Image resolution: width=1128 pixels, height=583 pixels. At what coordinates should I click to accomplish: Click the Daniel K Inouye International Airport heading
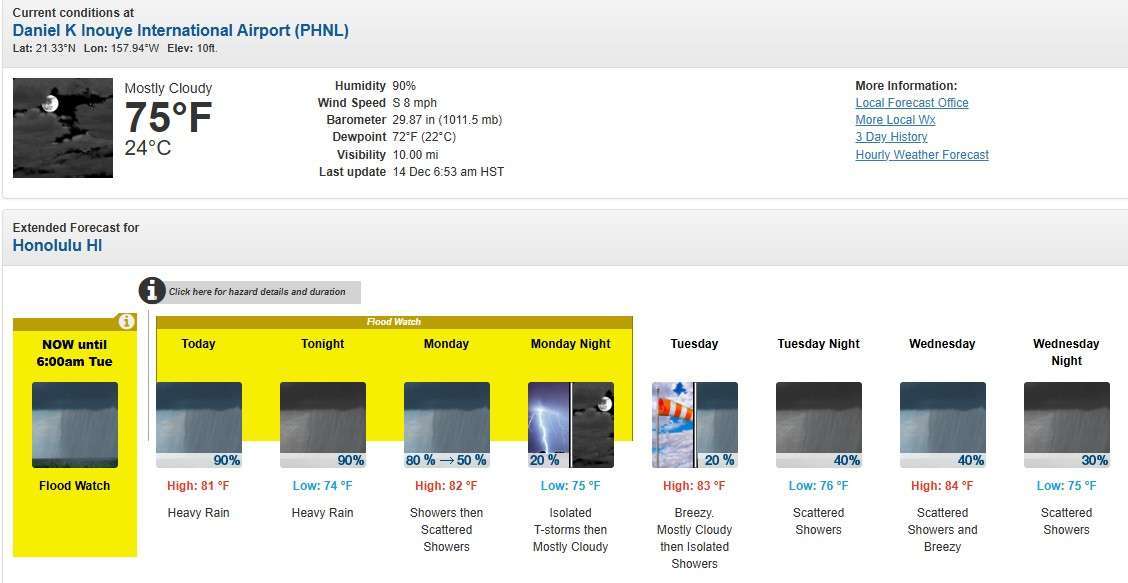point(180,31)
